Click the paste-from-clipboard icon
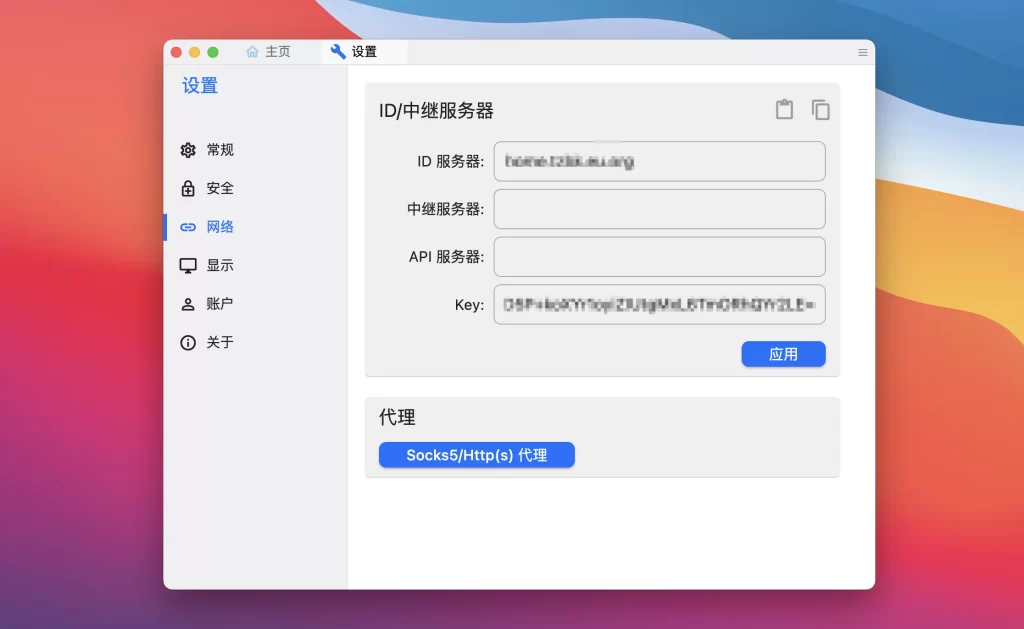The height and width of the screenshot is (629, 1024). pyautogui.click(x=785, y=110)
